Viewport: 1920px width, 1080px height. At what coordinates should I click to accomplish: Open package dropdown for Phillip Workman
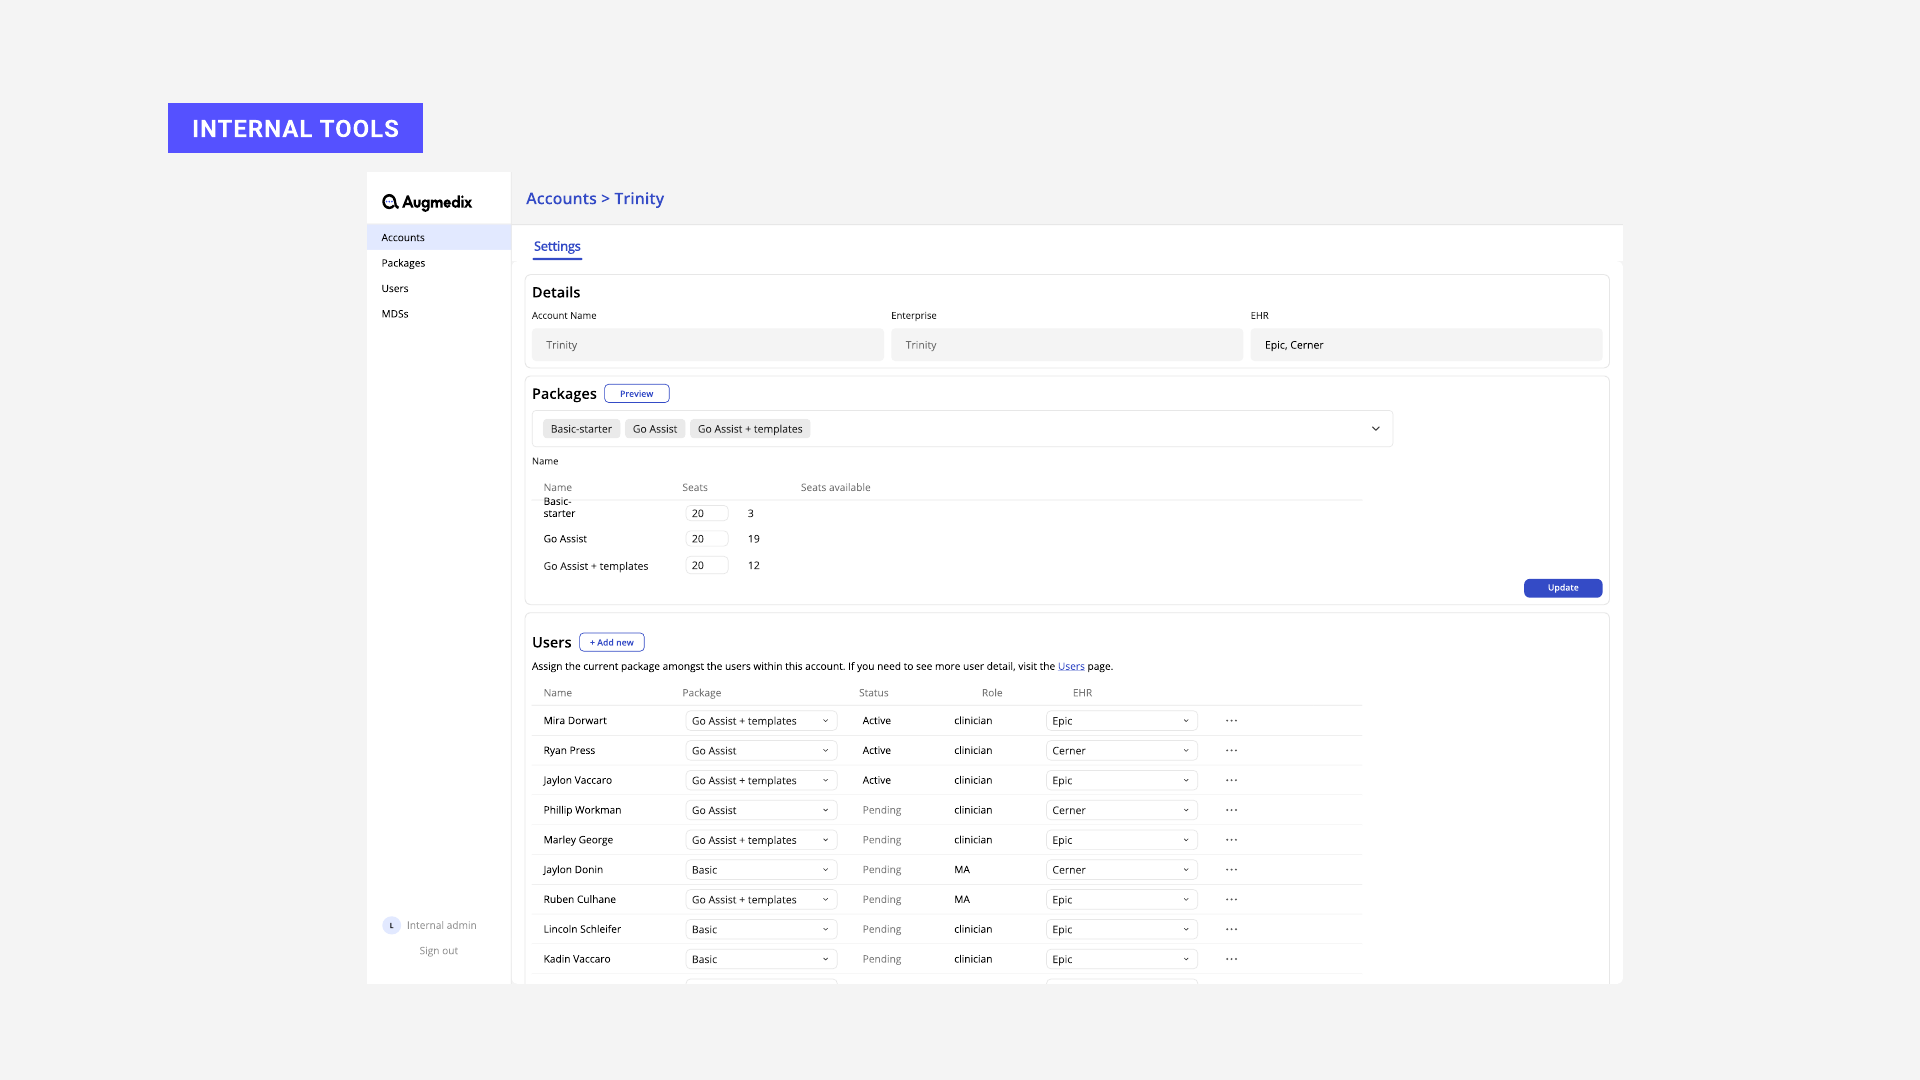point(761,811)
